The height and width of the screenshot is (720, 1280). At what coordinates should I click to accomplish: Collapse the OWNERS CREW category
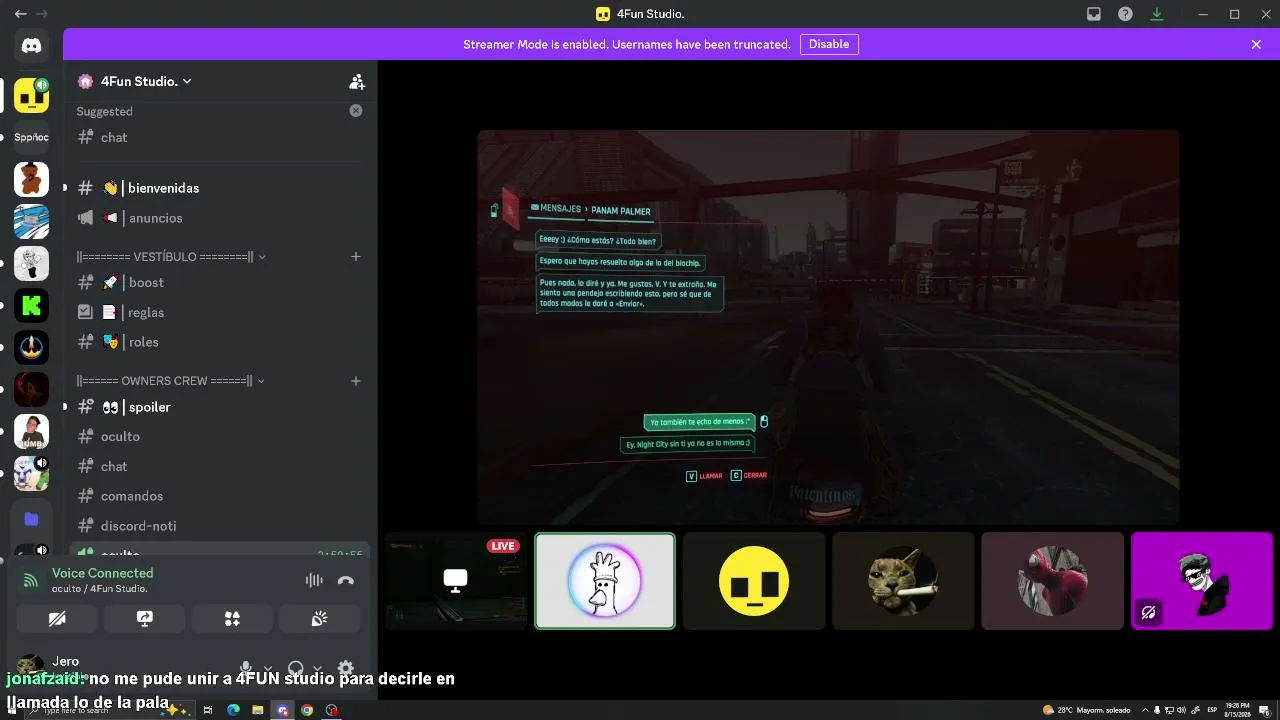171,381
